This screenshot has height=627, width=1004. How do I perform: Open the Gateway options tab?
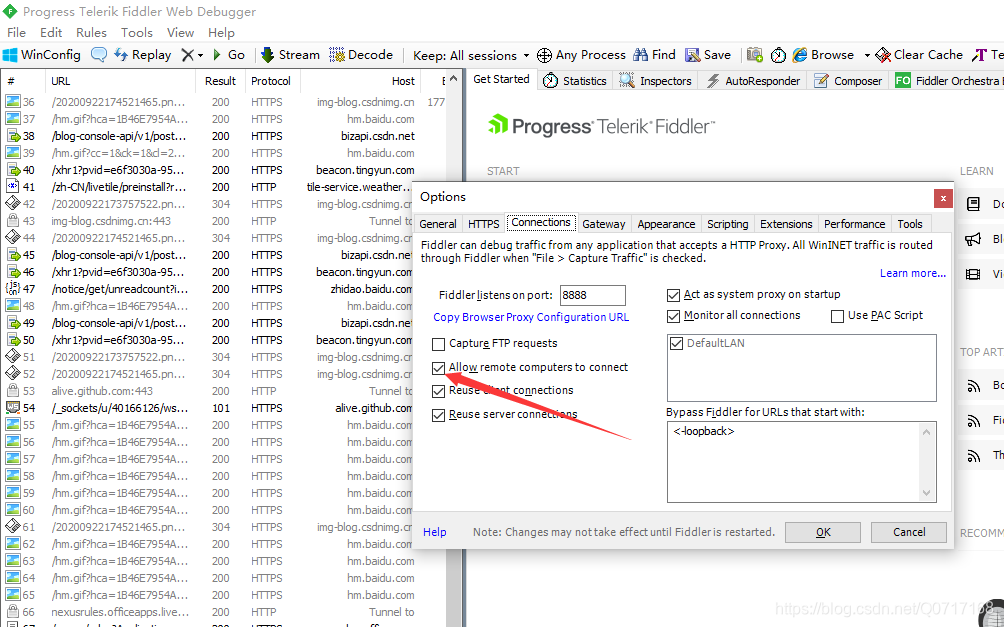(x=603, y=224)
